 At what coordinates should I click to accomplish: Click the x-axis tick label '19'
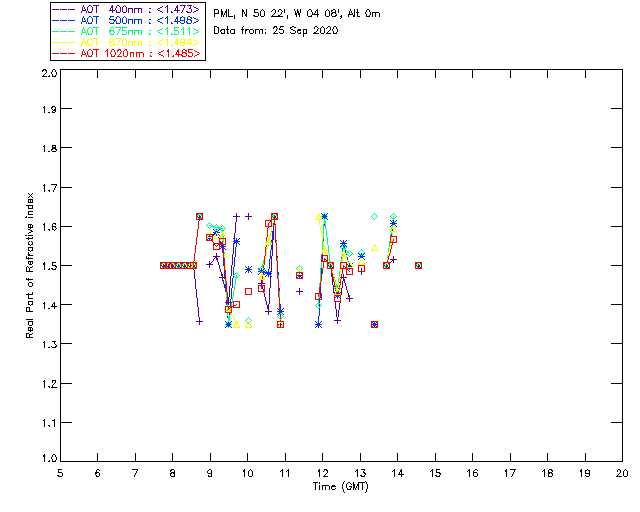coord(585,473)
